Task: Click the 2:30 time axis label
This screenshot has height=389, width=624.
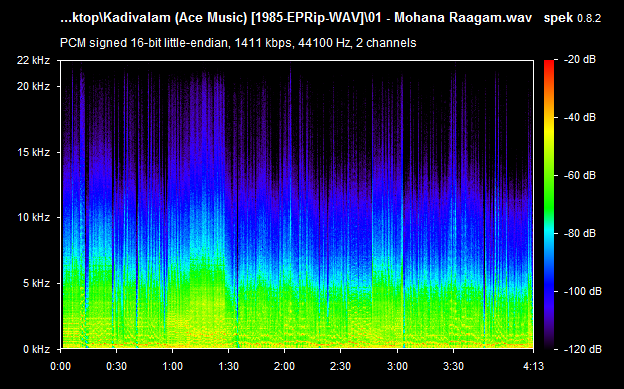Action: pyautogui.click(x=340, y=366)
